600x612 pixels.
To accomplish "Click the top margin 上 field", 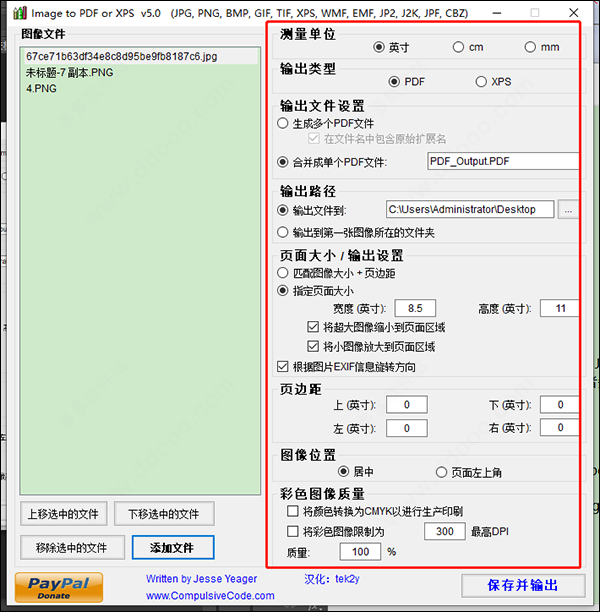I will [x=407, y=404].
